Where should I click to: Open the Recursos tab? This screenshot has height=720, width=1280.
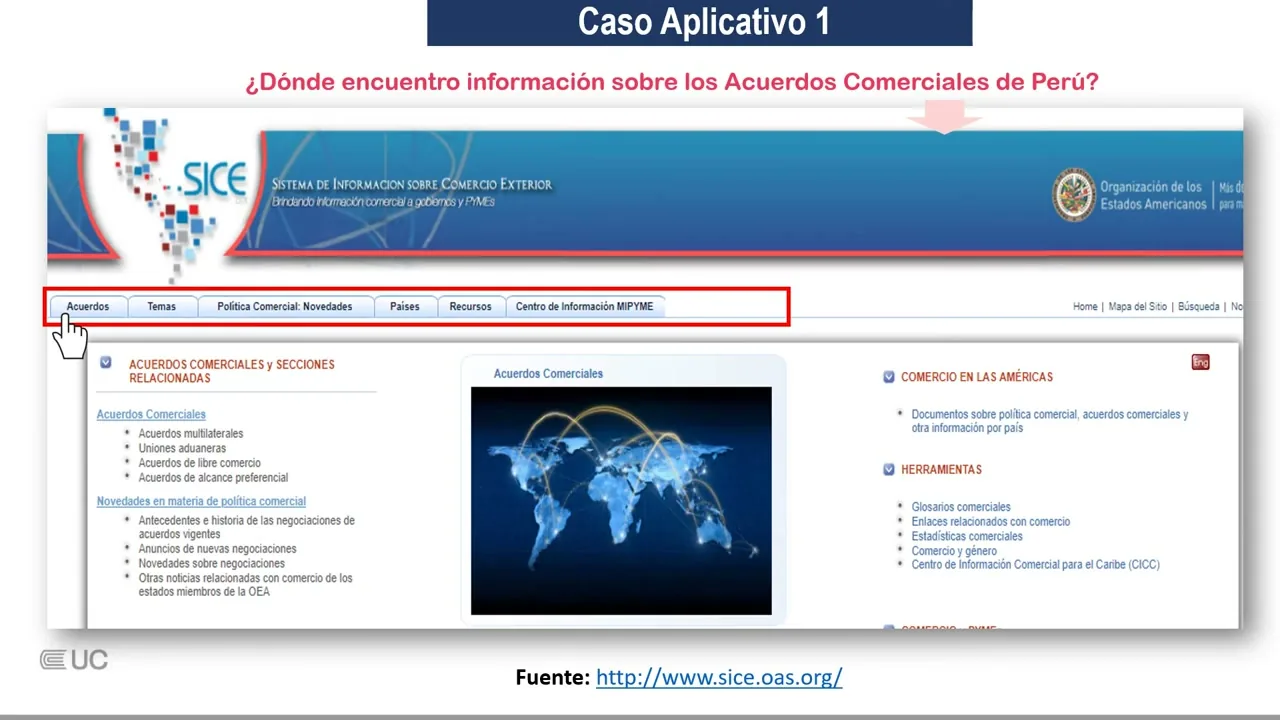(x=470, y=306)
